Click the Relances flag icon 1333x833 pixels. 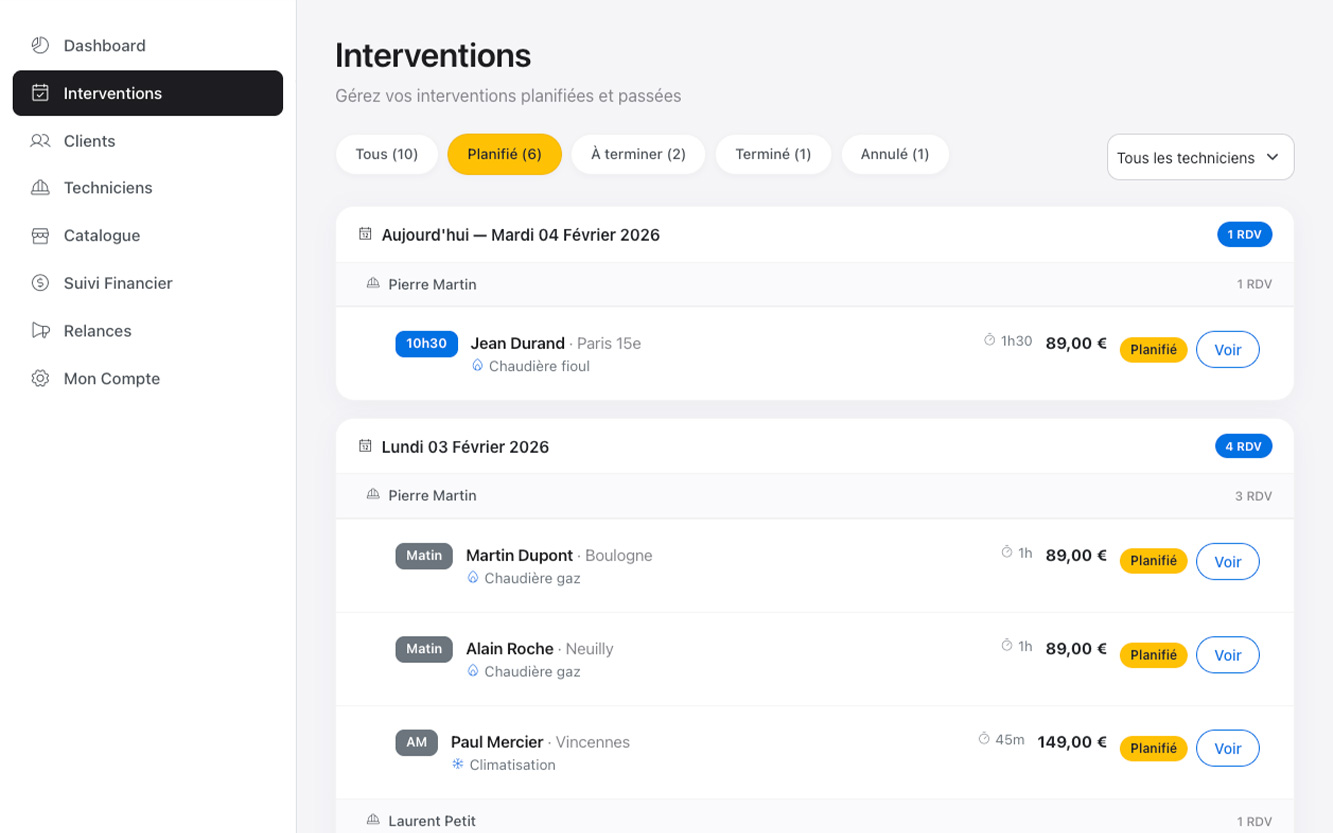coord(40,331)
